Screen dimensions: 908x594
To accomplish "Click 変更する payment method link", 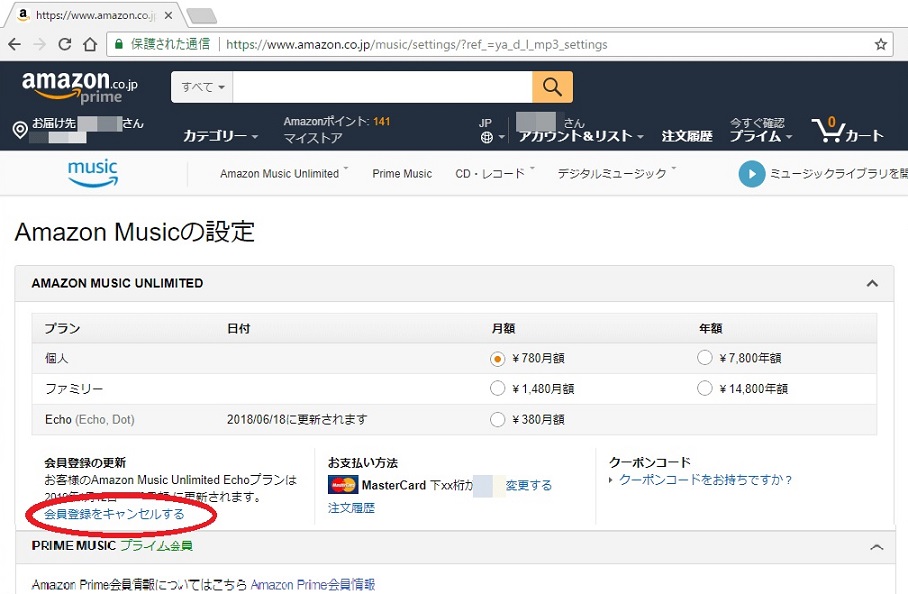I will (529, 485).
